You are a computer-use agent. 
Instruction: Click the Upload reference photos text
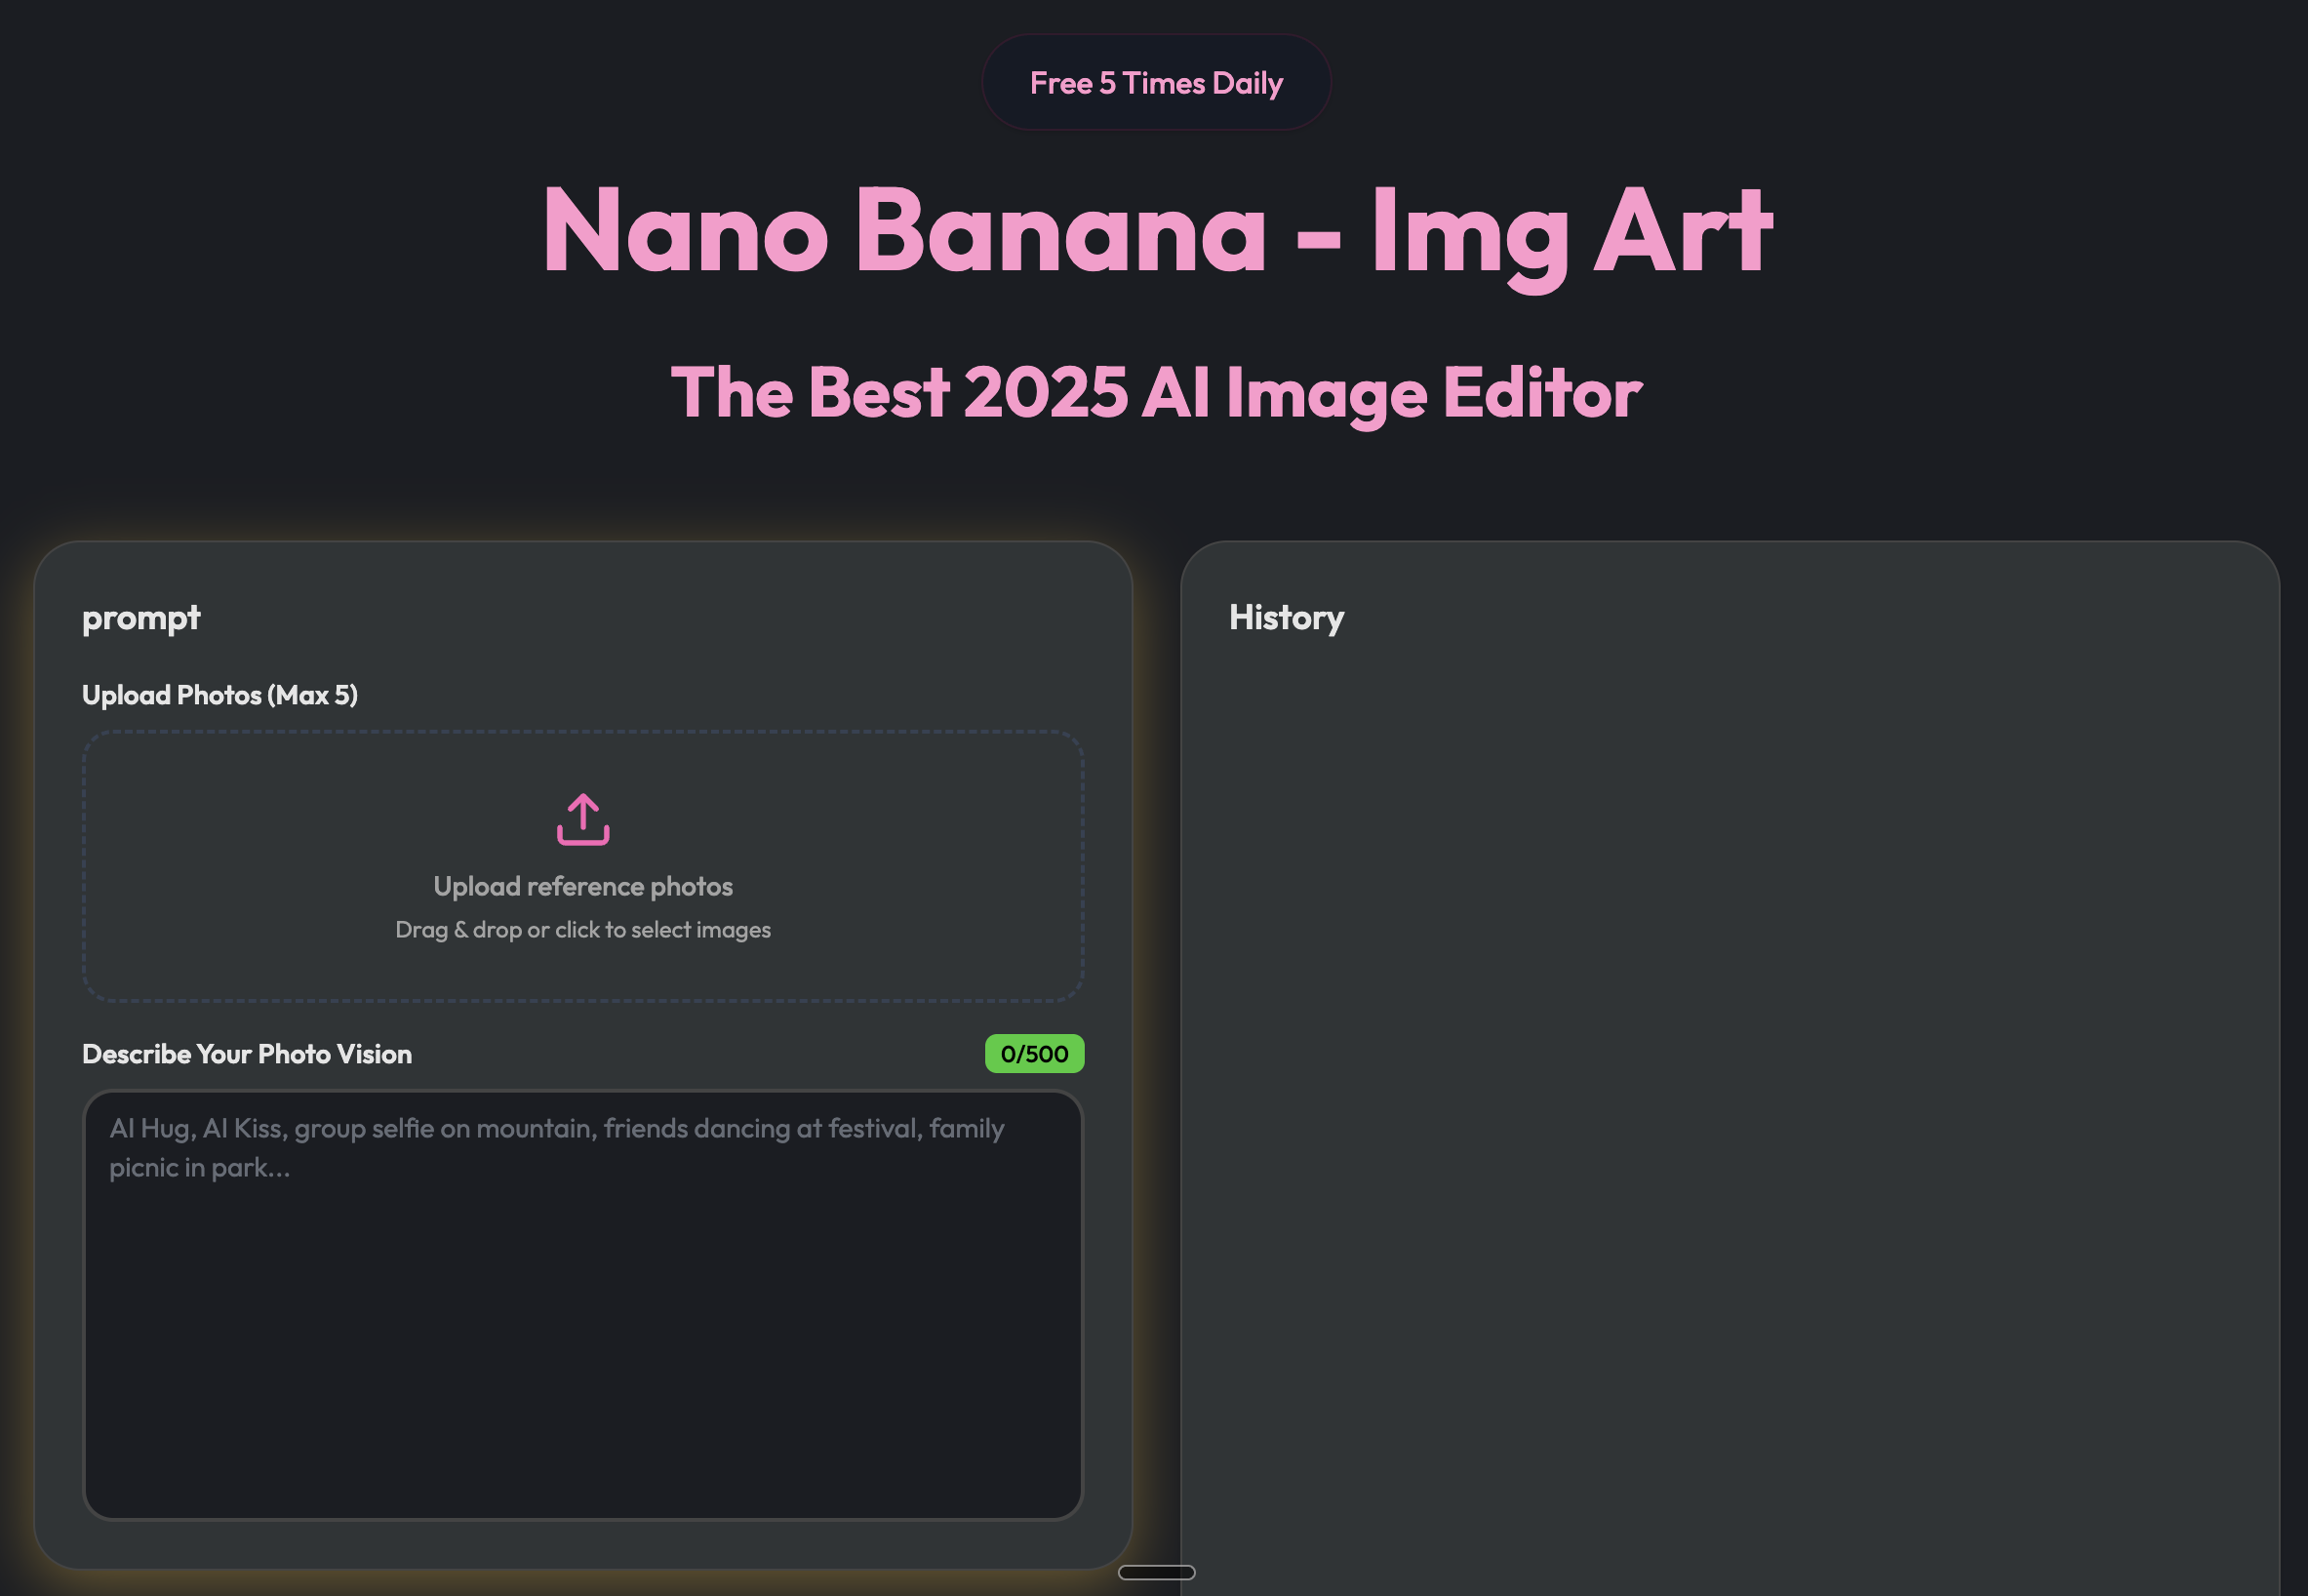tap(583, 887)
